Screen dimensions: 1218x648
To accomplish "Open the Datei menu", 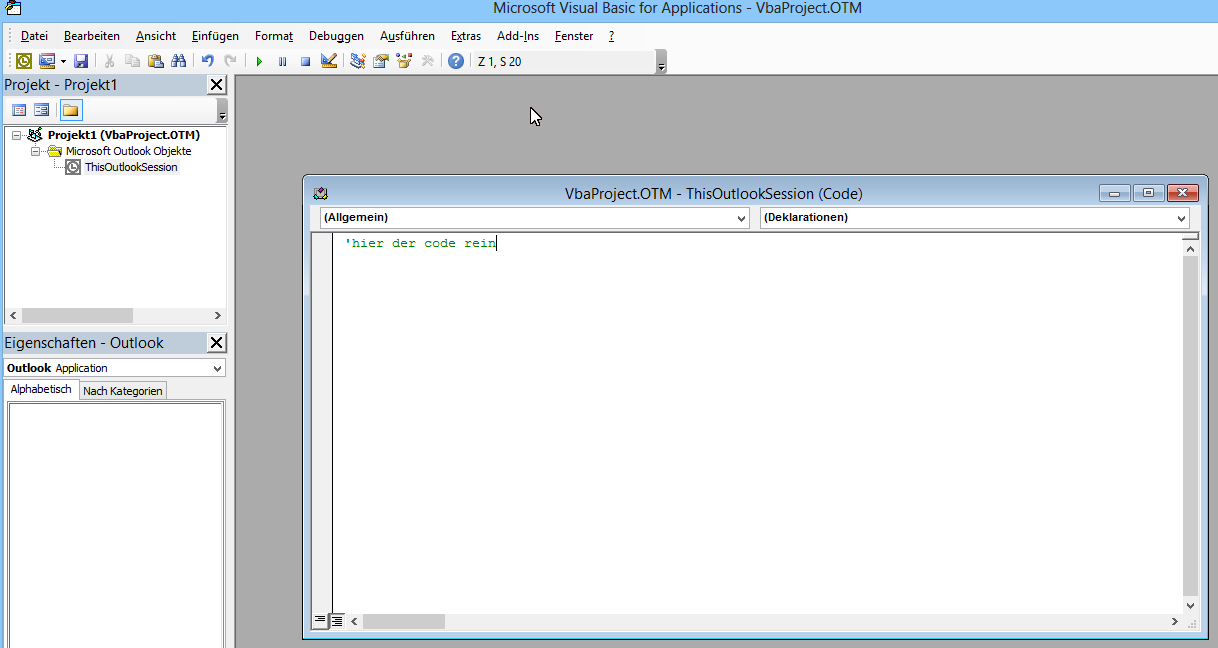I will [x=34, y=36].
